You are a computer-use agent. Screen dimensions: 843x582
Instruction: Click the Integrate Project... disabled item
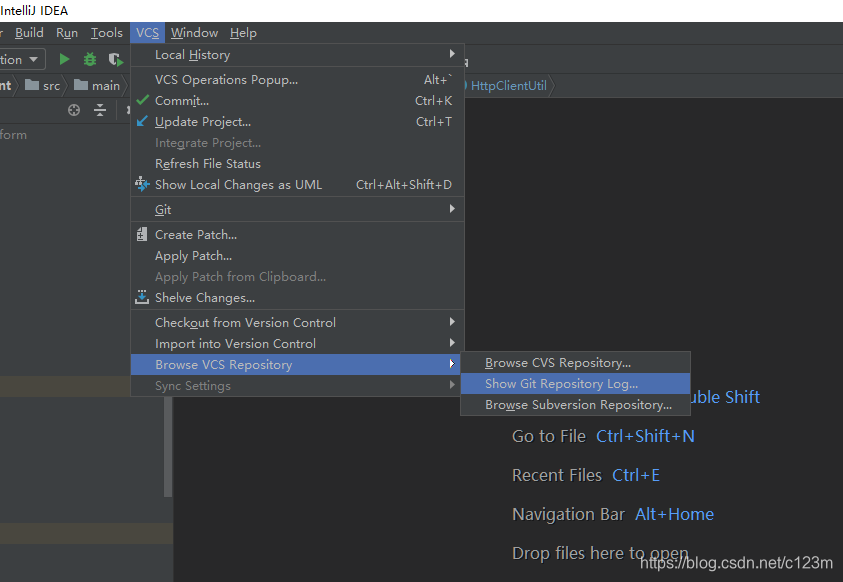coord(297,142)
